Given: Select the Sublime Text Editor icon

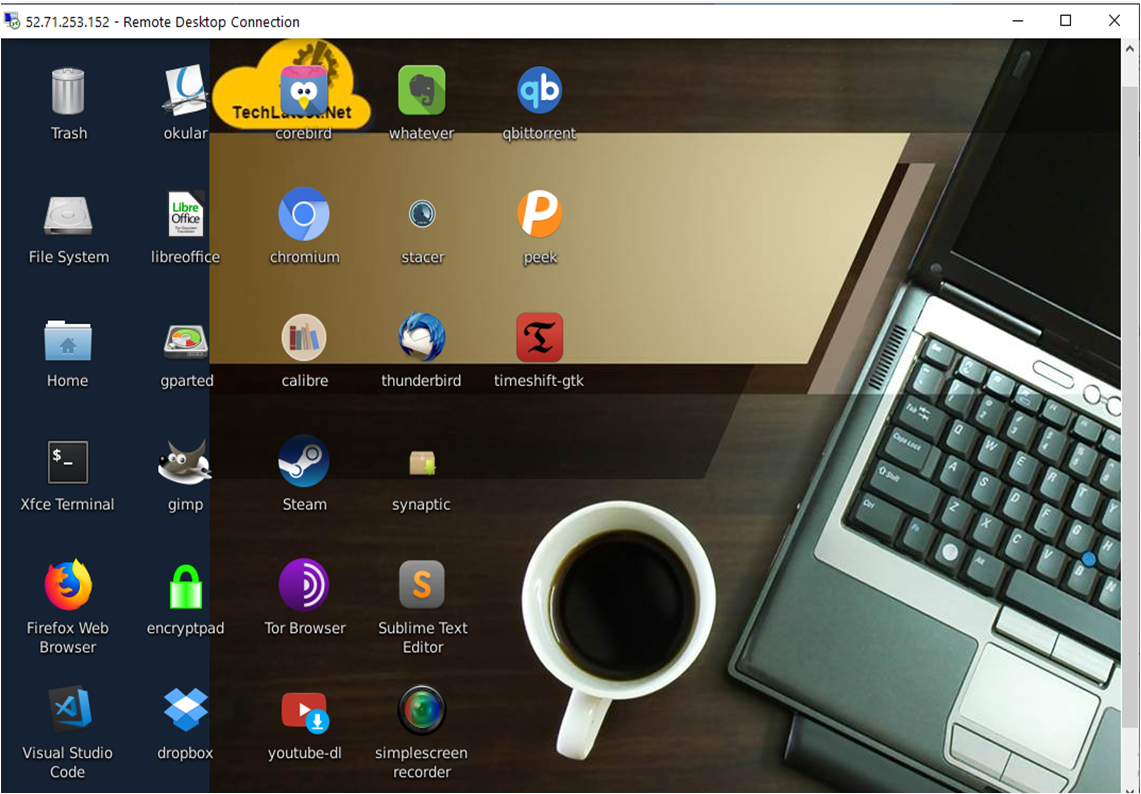Looking at the screenshot, I should tap(421, 585).
